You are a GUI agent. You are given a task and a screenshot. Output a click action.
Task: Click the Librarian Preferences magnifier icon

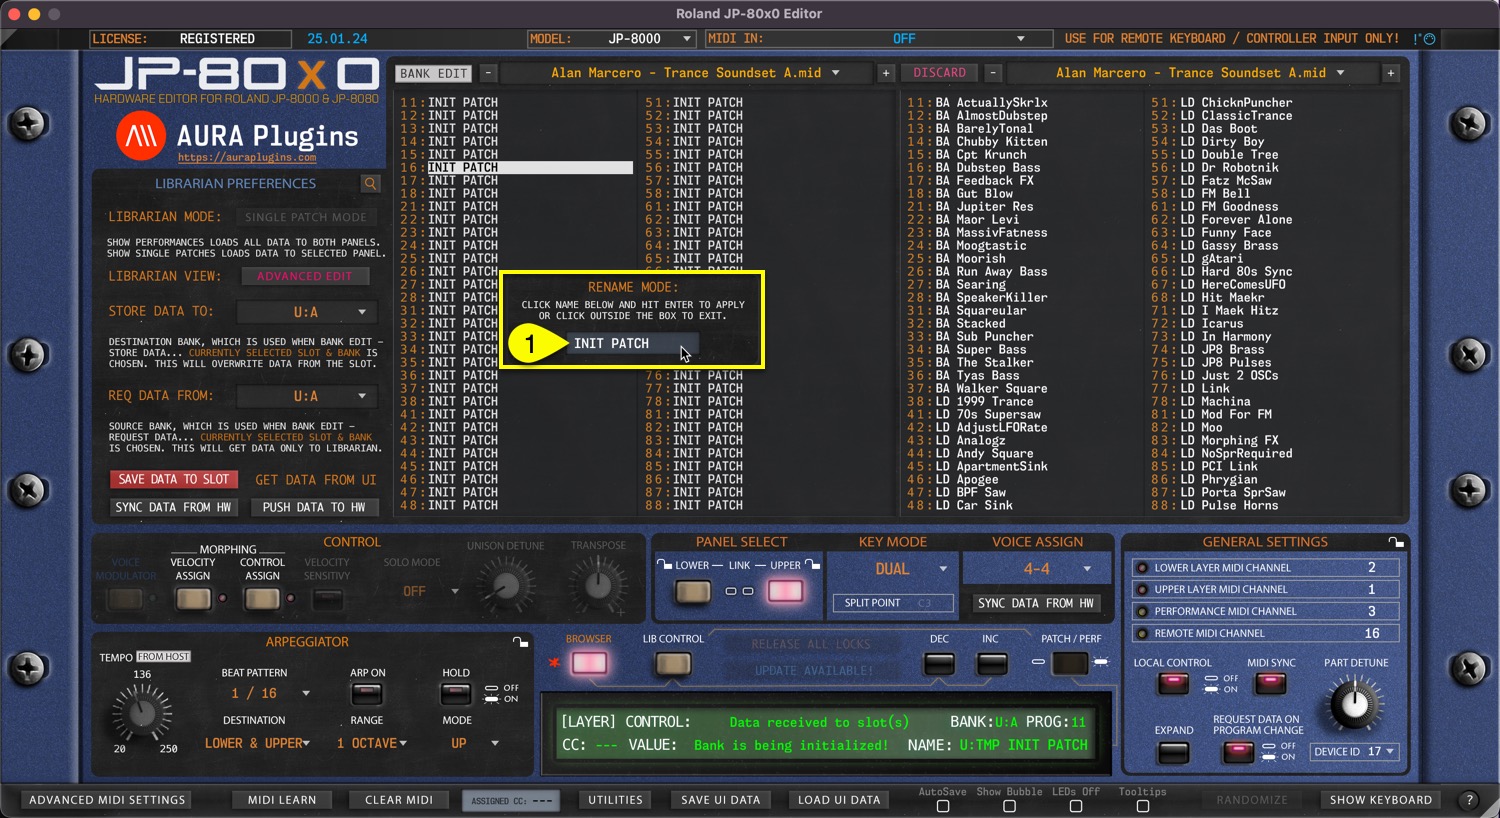(371, 184)
